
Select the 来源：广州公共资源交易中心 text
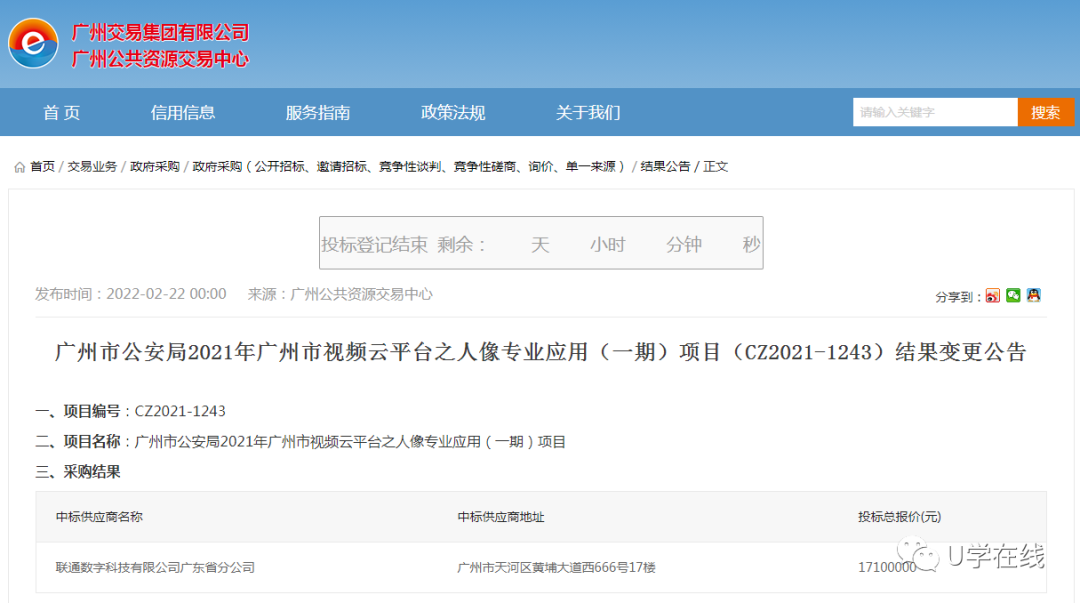[x=340, y=294]
